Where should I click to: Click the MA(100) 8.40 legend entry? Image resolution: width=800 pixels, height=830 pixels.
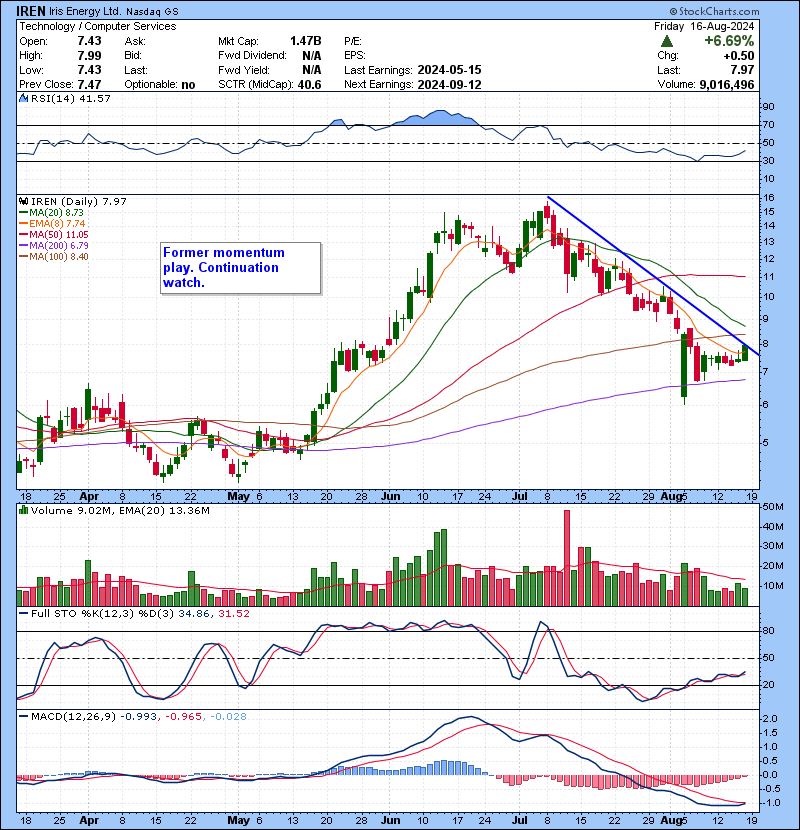(x=53, y=257)
